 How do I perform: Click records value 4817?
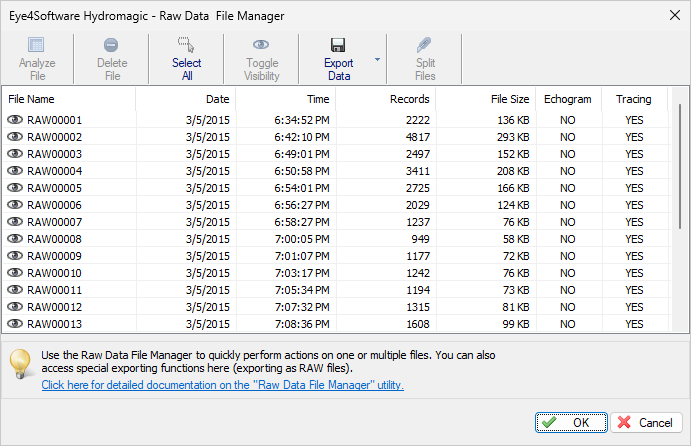(x=418, y=137)
